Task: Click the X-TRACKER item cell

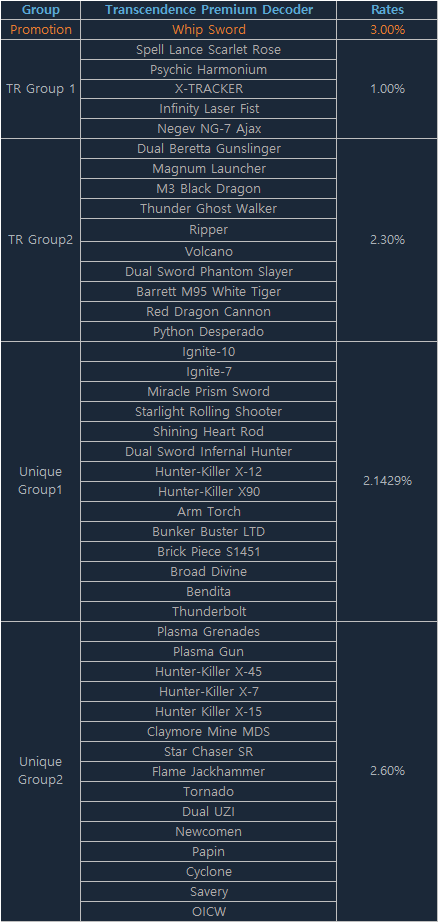Action: coord(209,89)
